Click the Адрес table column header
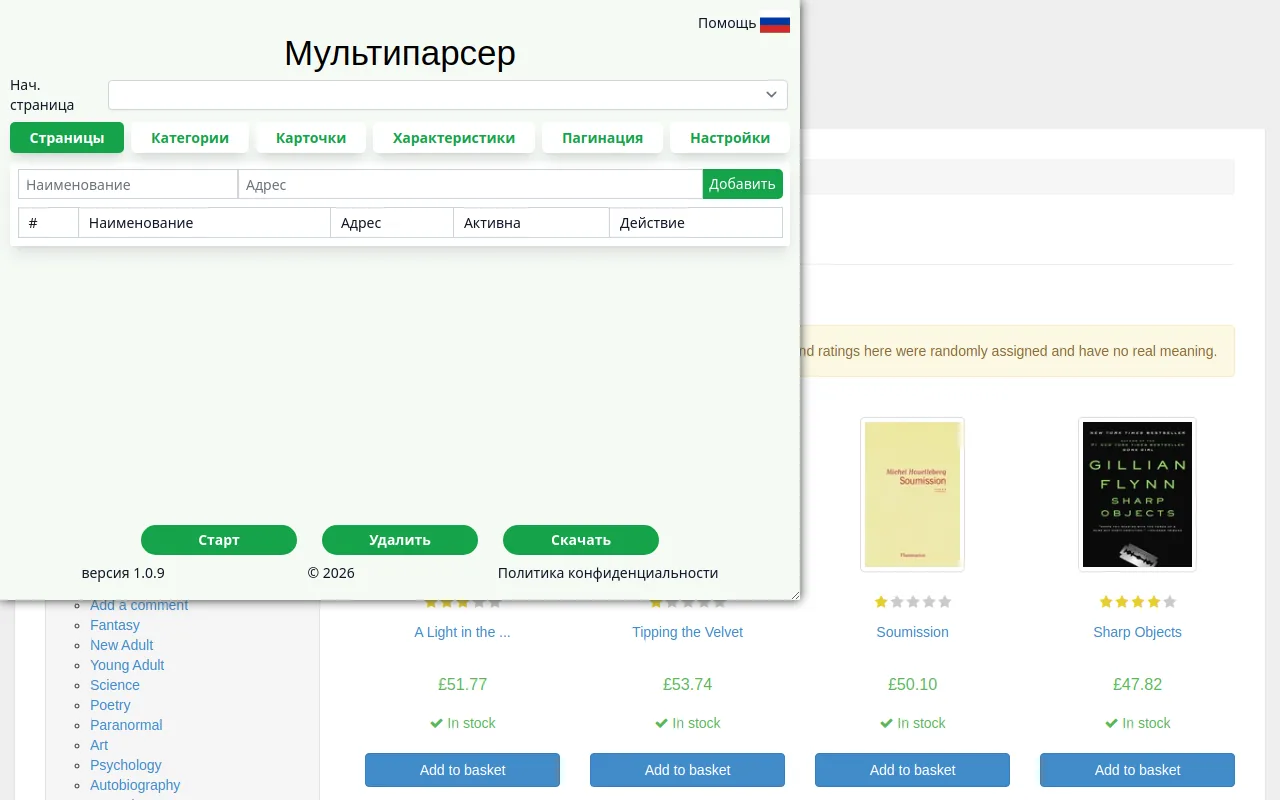Screen dimensions: 1280x800 (x=392, y=223)
